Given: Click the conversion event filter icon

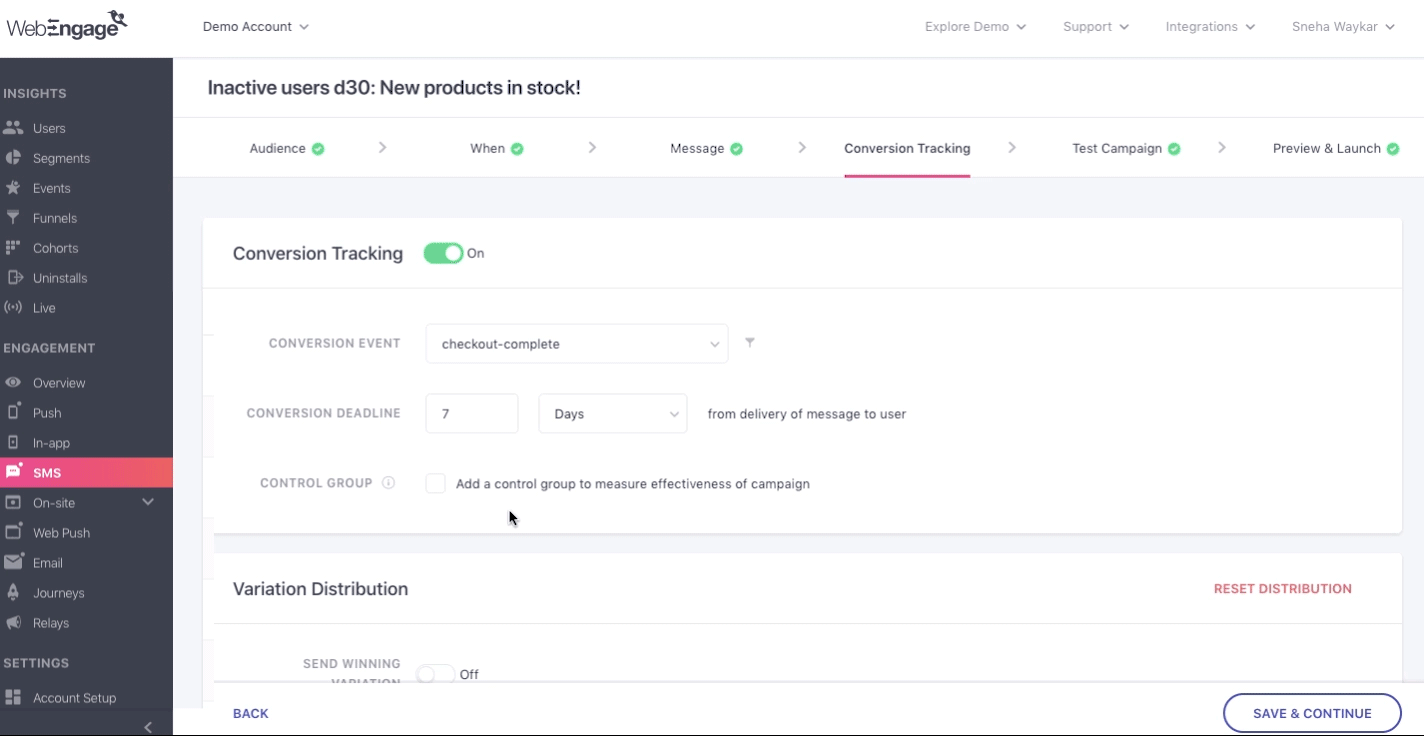Looking at the screenshot, I should coord(750,343).
